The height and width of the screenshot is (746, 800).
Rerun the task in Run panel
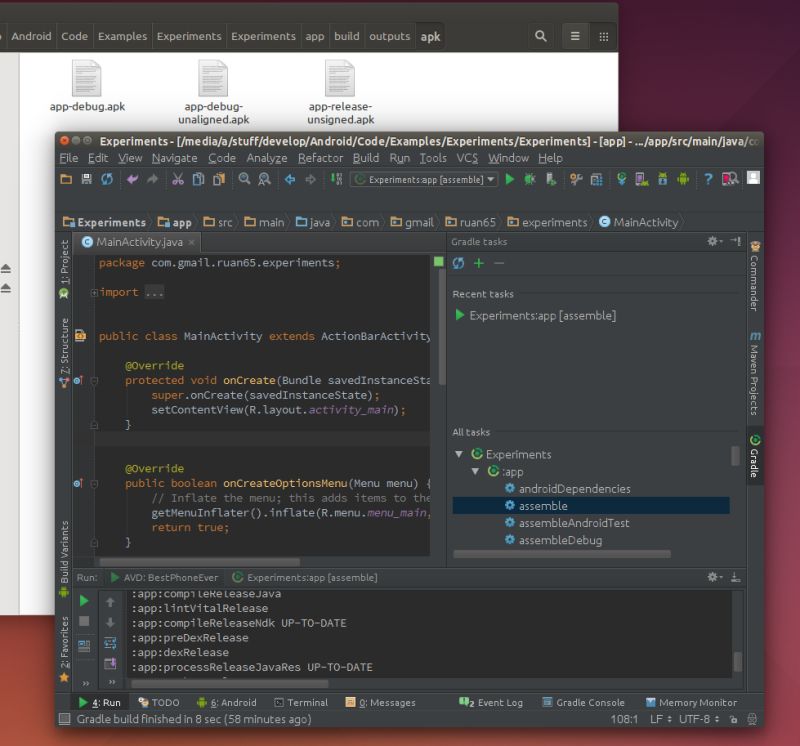pos(84,601)
